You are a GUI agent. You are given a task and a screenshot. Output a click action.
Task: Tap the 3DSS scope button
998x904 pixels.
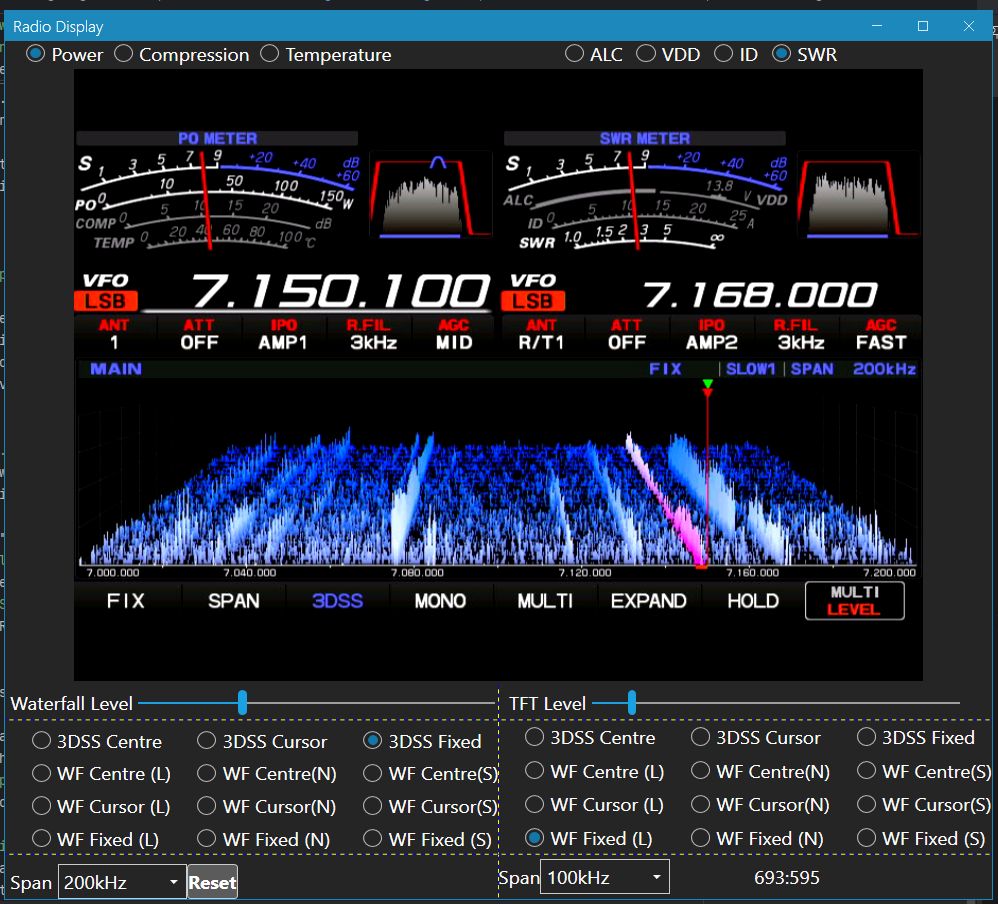tap(337, 601)
